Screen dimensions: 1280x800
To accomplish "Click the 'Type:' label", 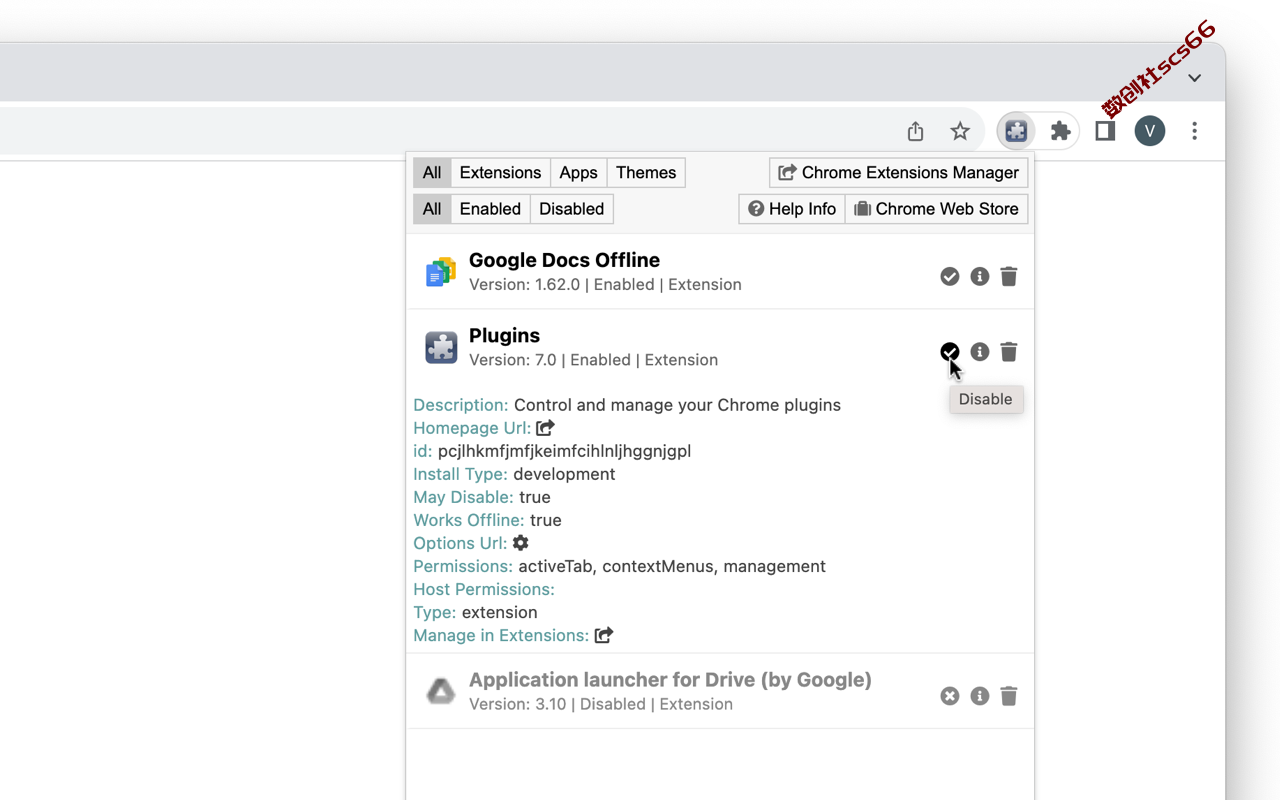I will [435, 612].
